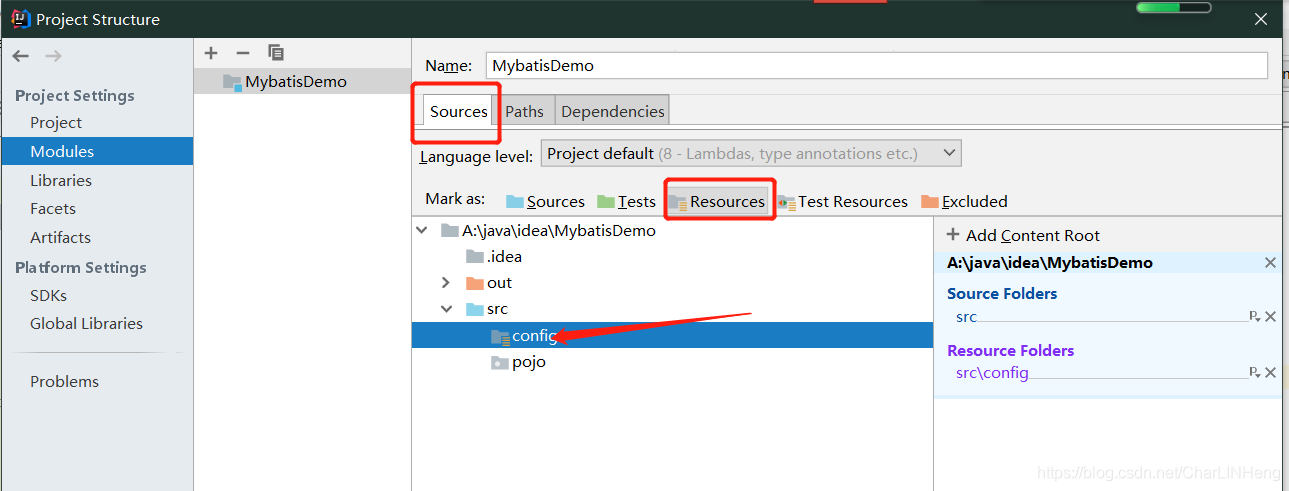
Task: Close the Project Structure dialog
Action: [x=1261, y=18]
